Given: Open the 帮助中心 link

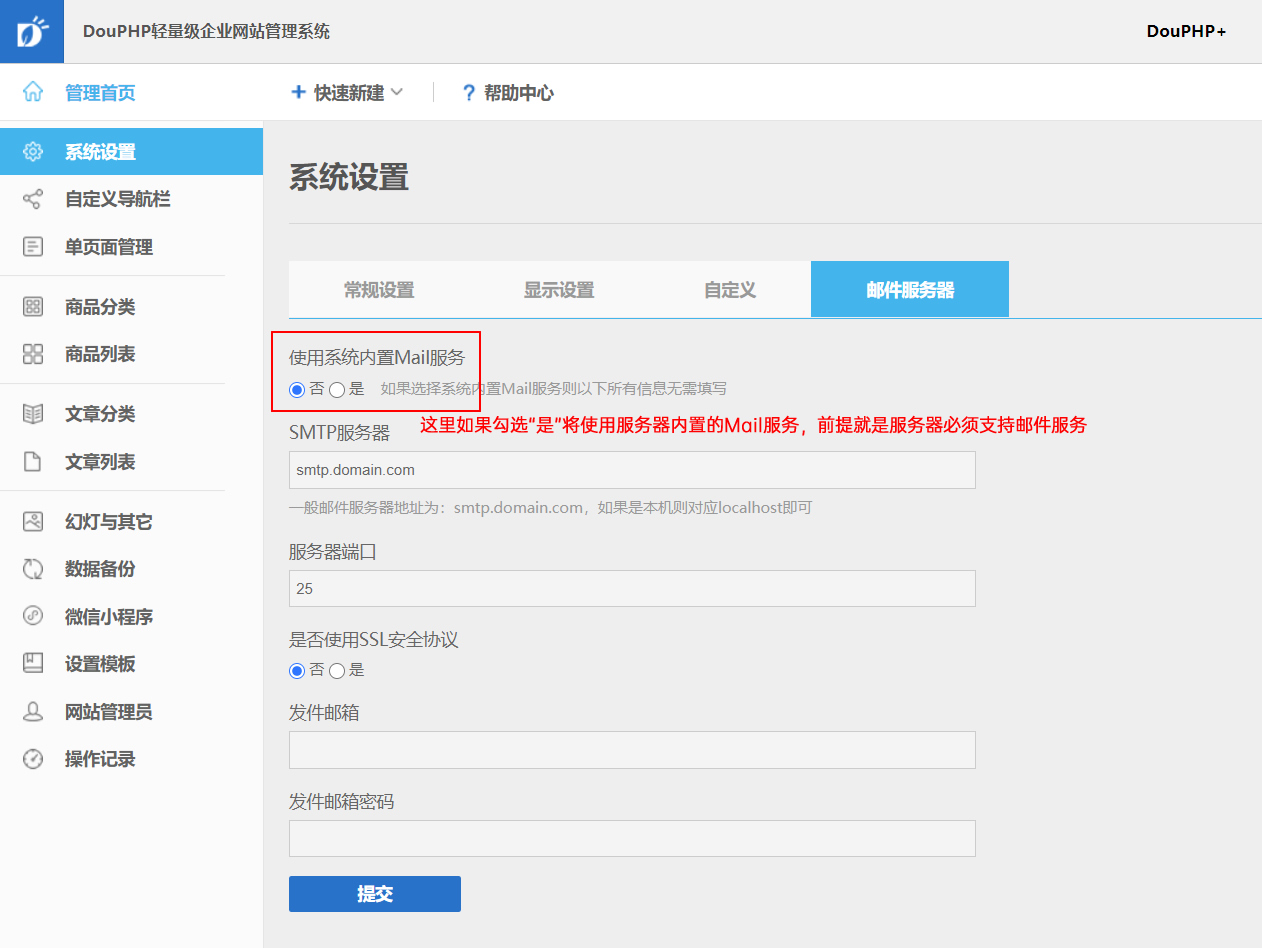Looking at the screenshot, I should click(507, 93).
